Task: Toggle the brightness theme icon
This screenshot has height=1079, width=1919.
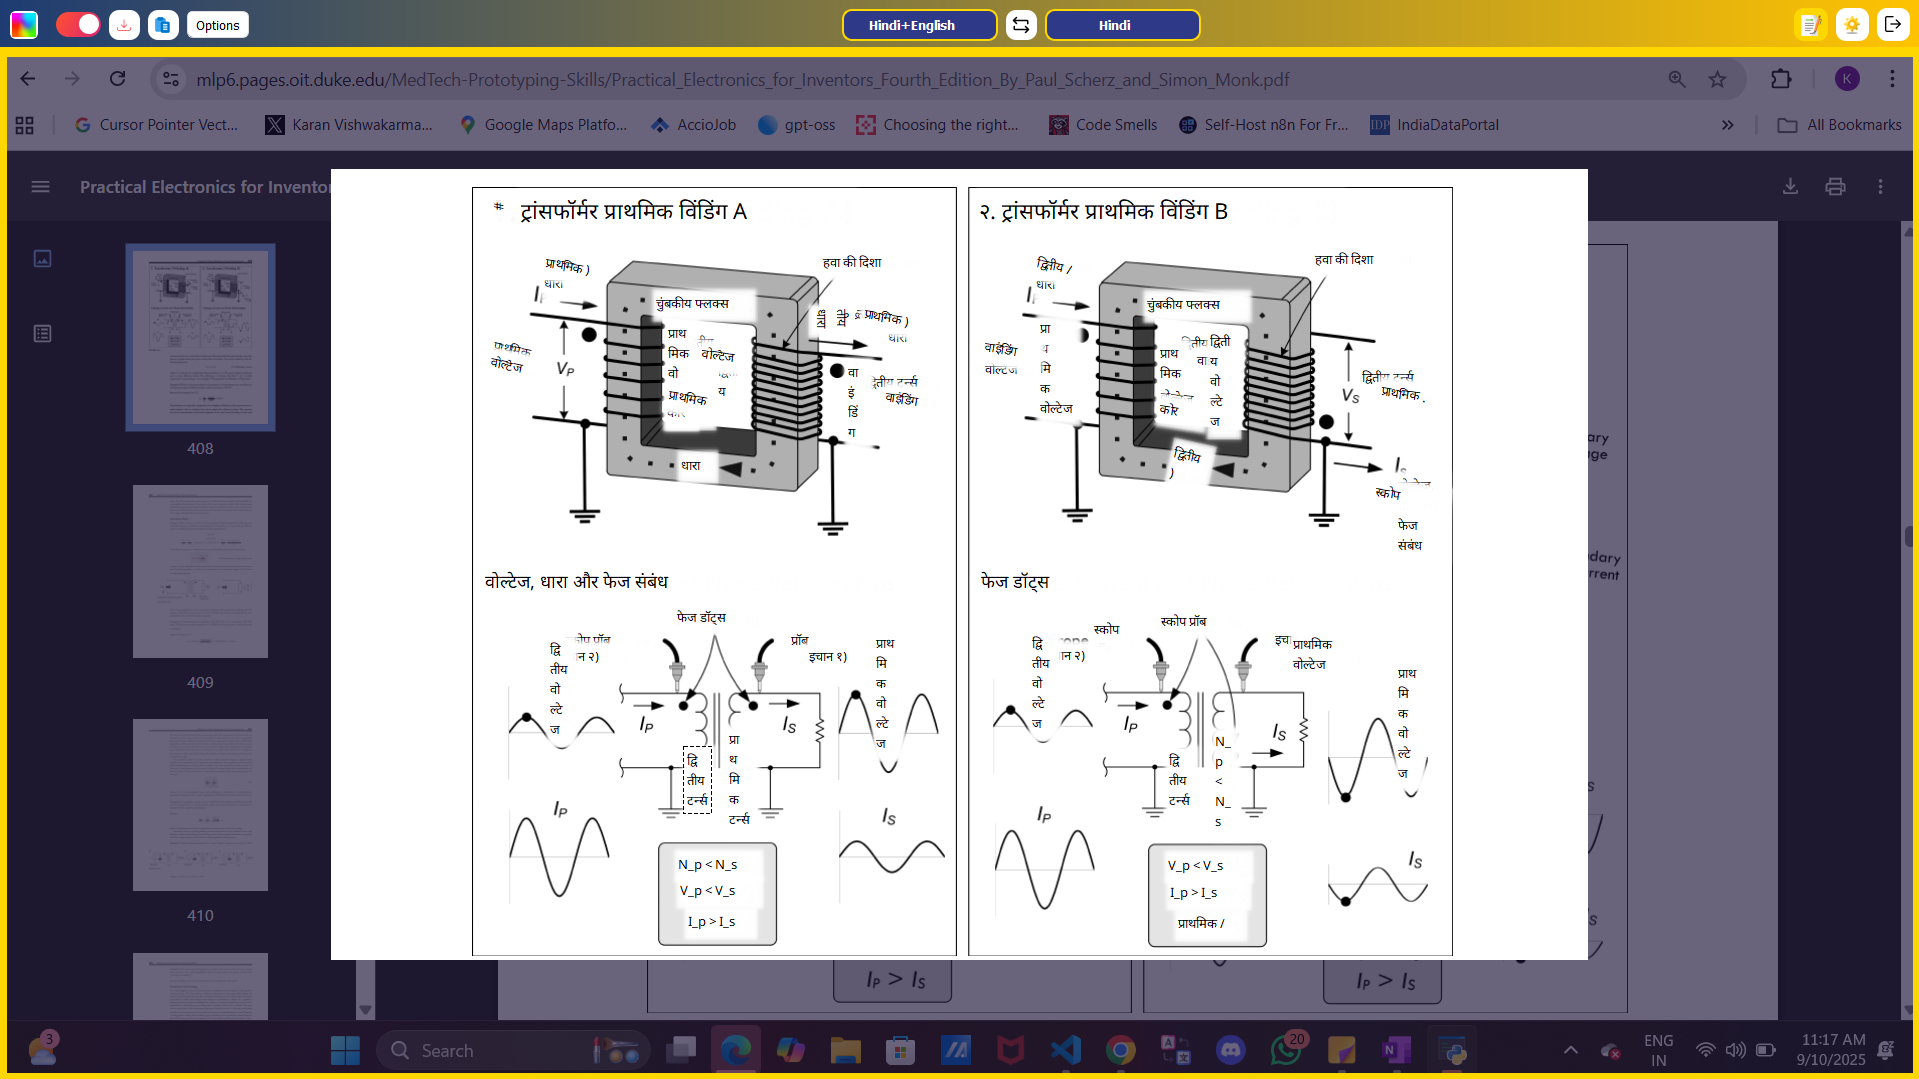Action: click(x=1852, y=25)
